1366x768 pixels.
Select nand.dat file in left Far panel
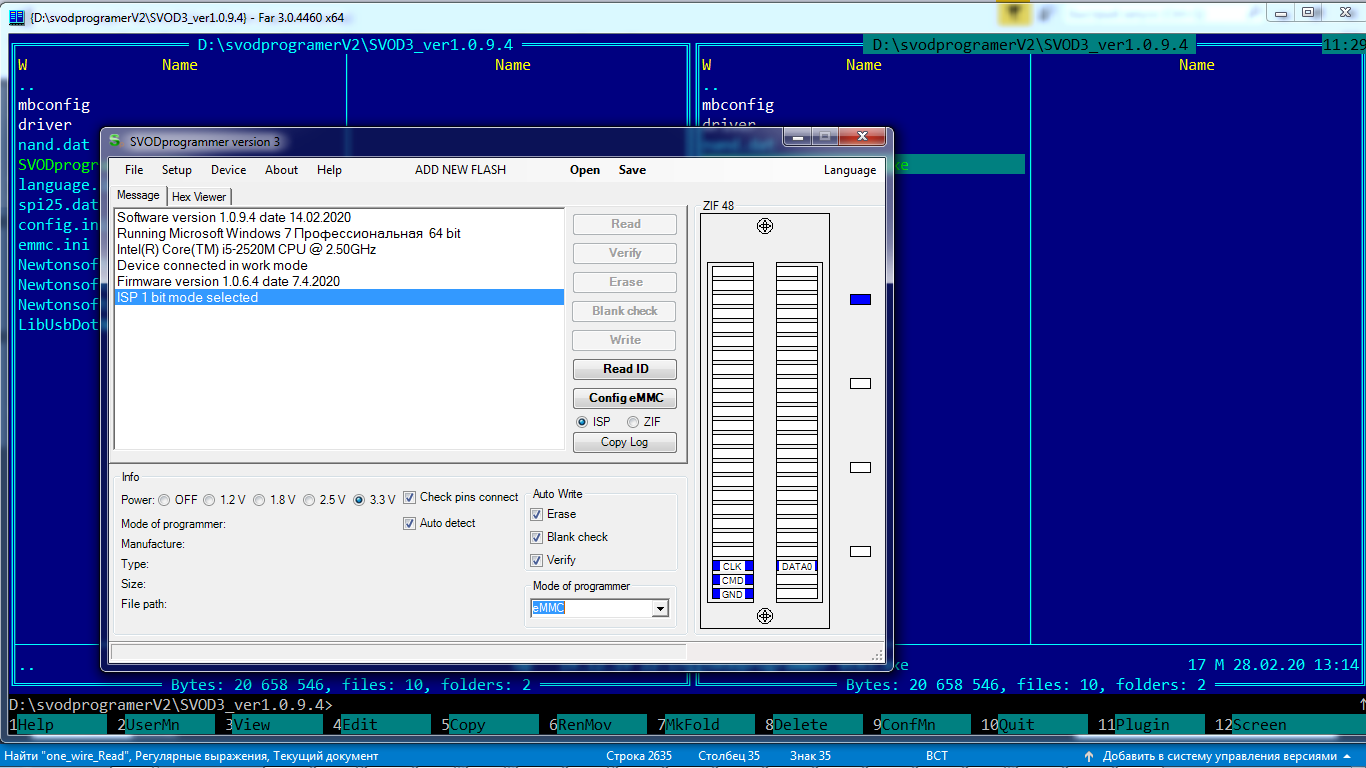tap(54, 145)
